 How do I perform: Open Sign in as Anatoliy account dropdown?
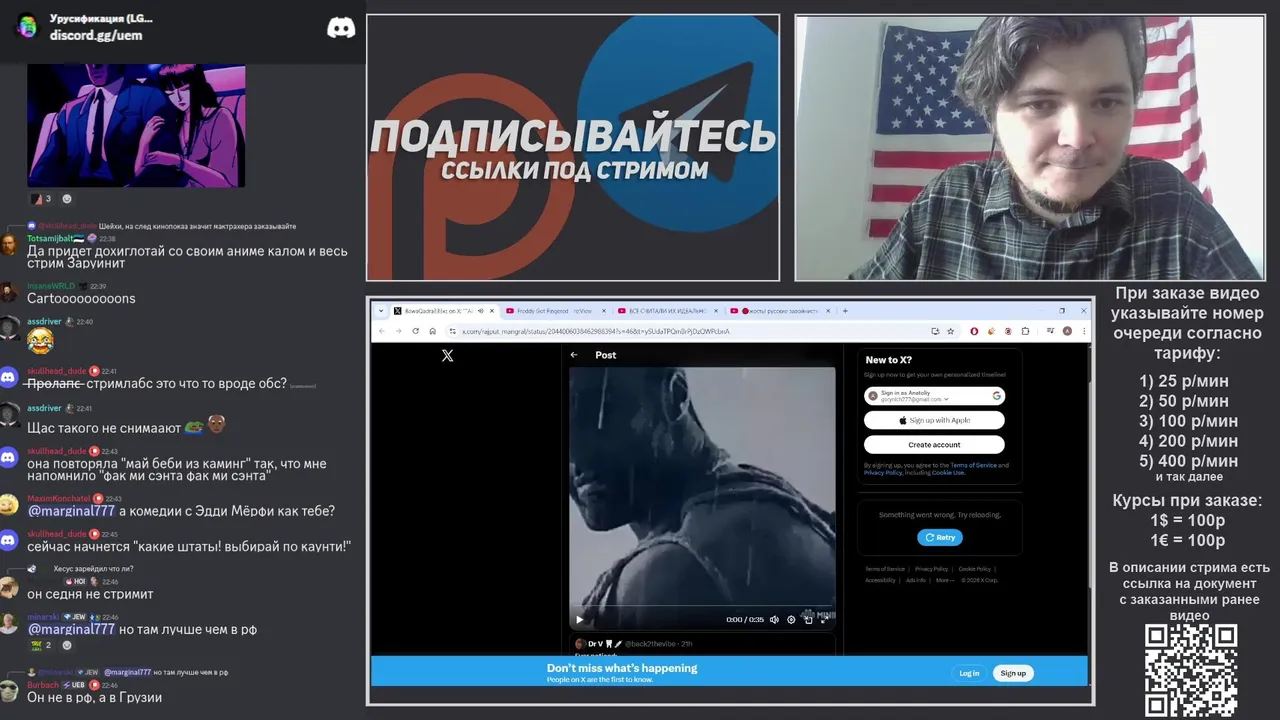click(x=934, y=396)
